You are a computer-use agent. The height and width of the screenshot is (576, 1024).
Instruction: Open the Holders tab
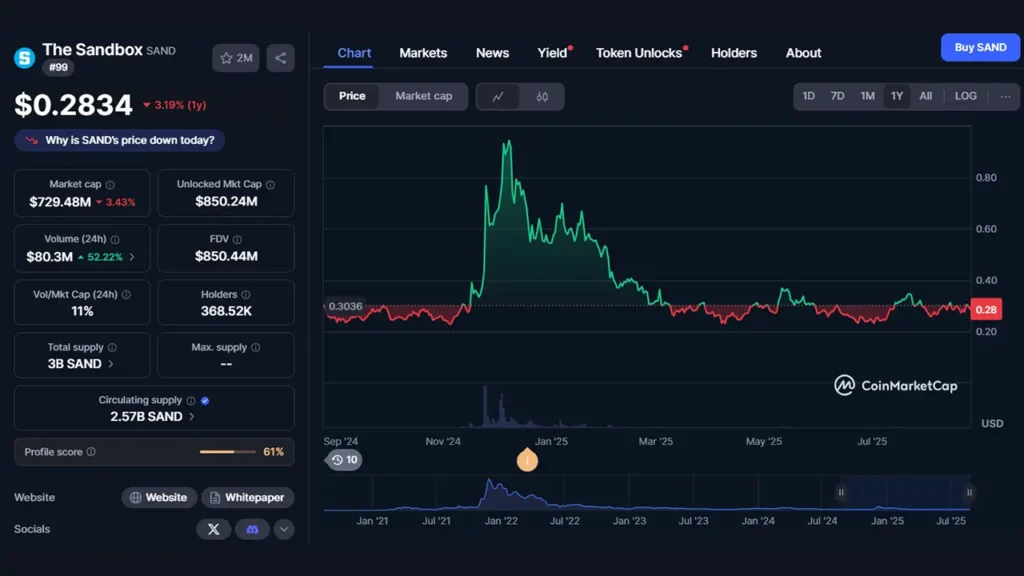[x=734, y=53]
